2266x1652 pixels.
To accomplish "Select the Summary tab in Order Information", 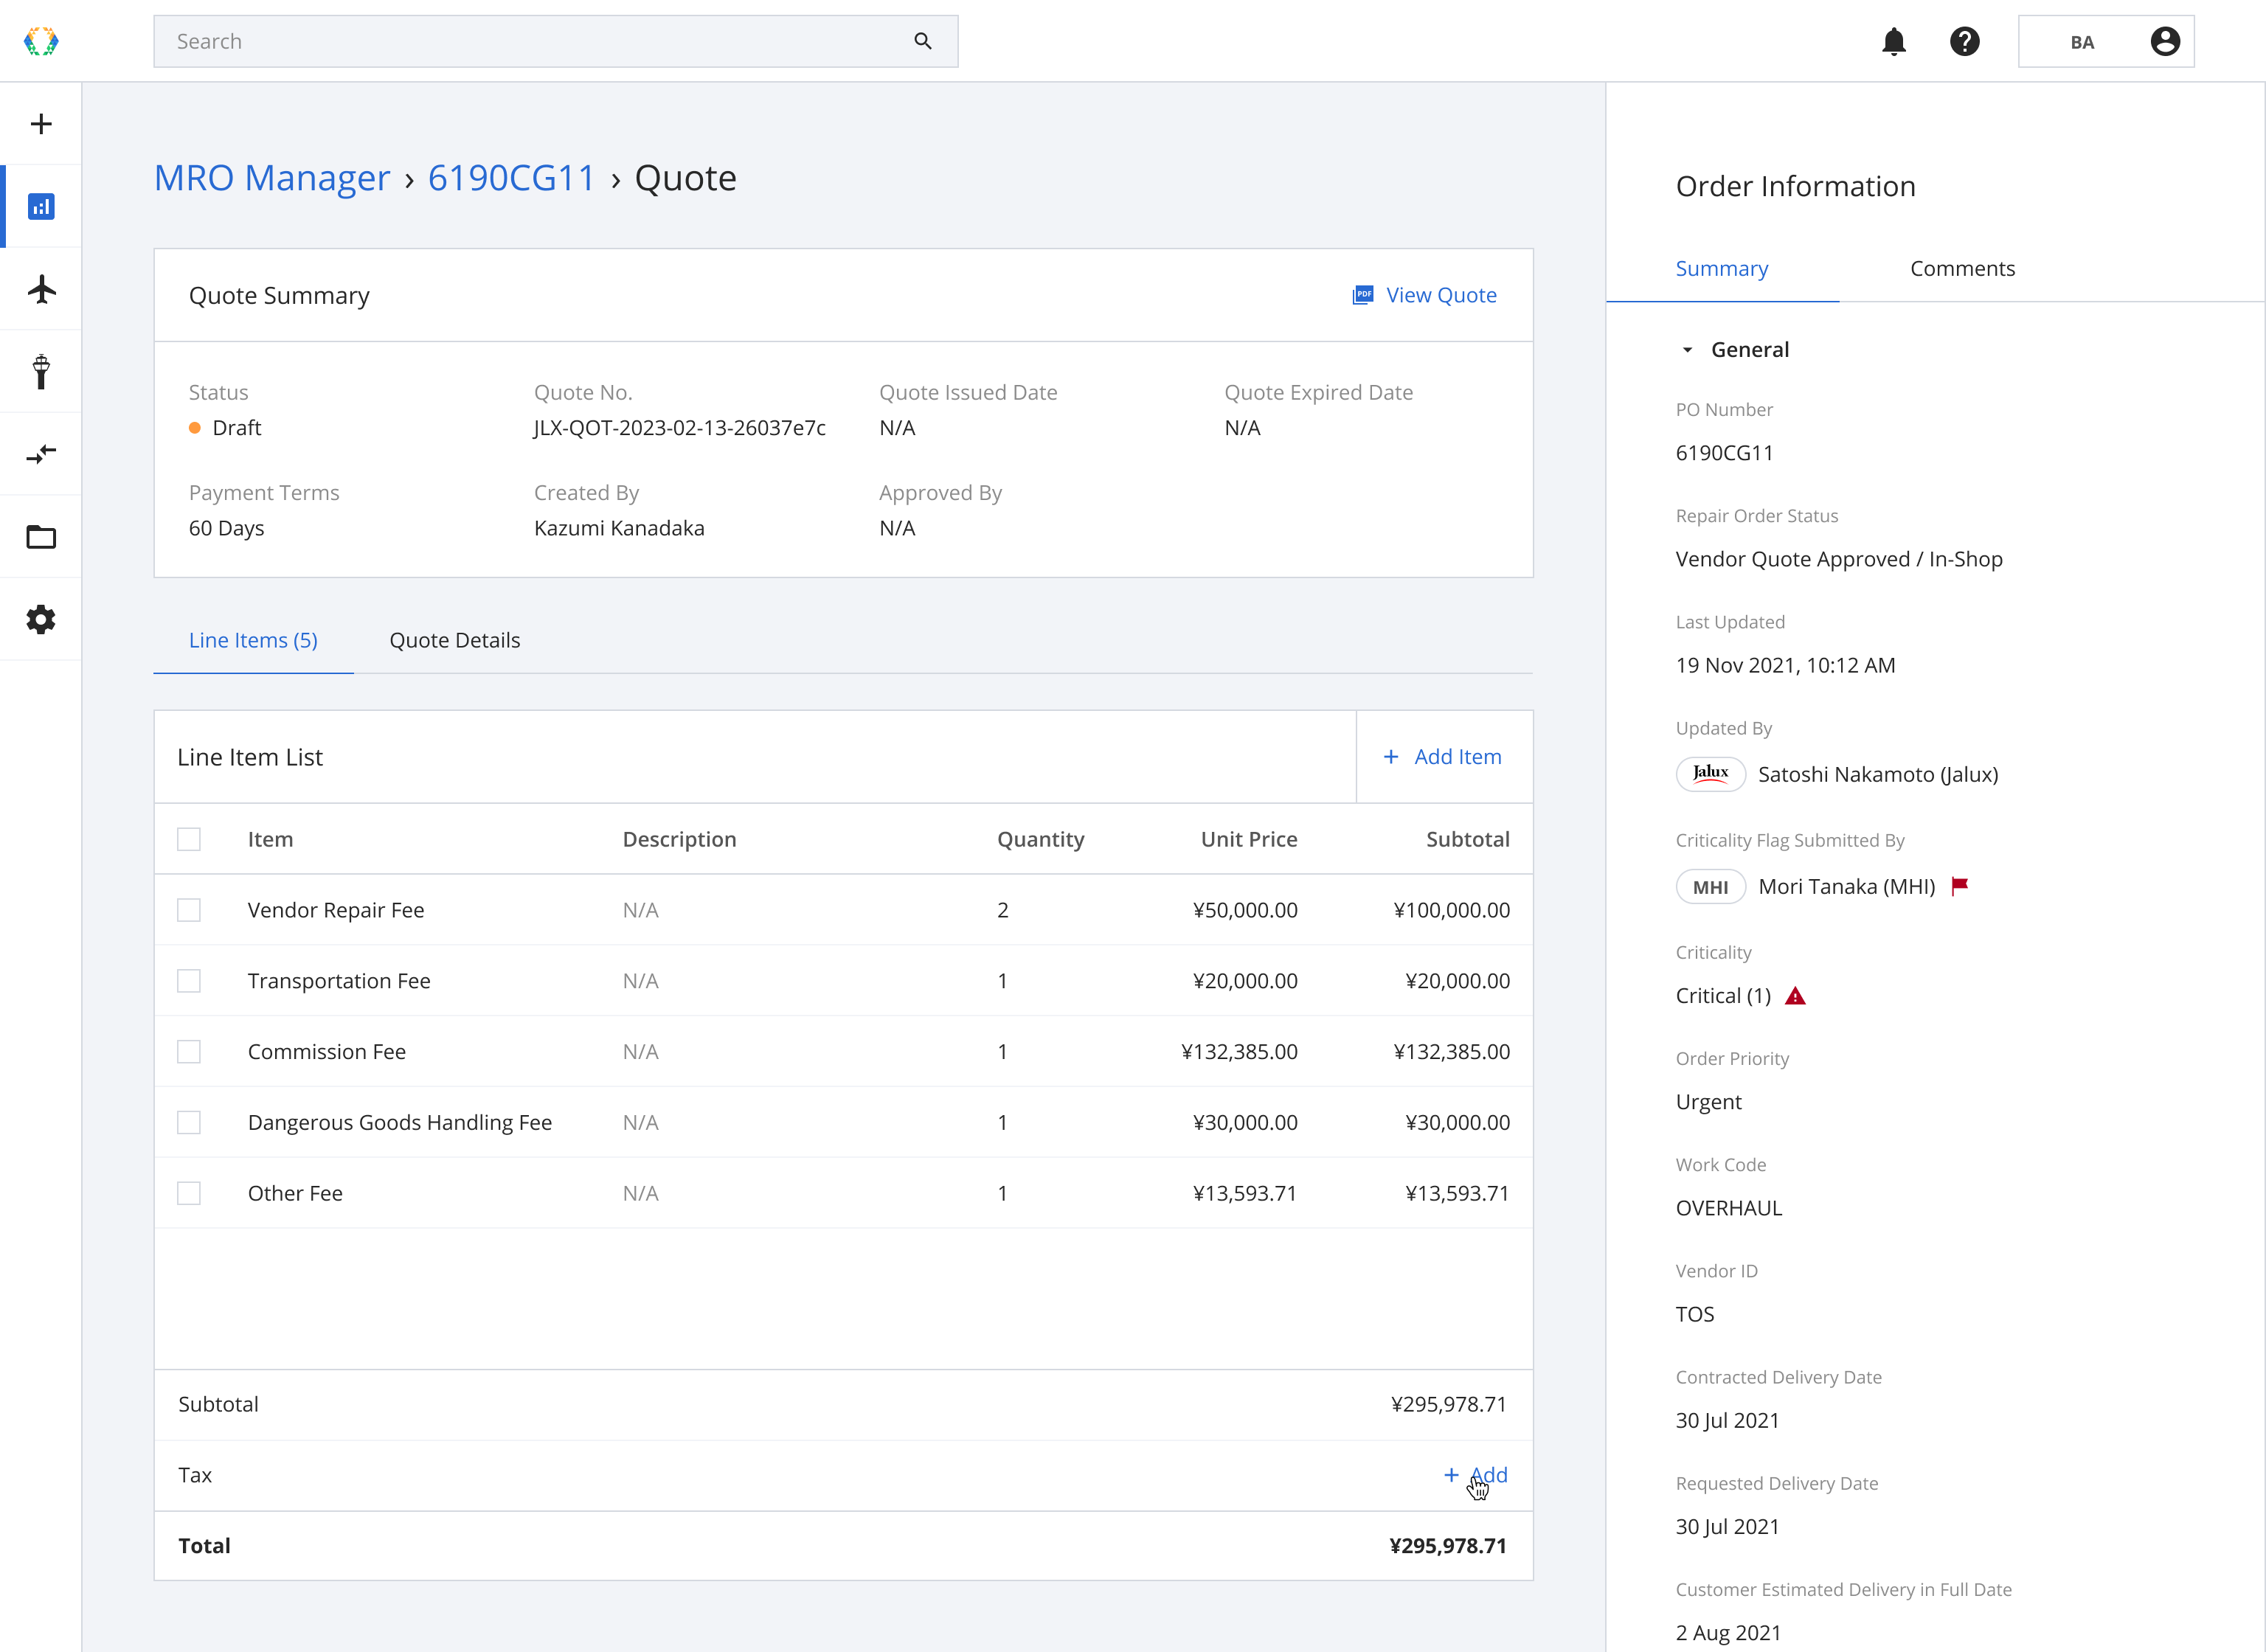I will click(x=1722, y=268).
